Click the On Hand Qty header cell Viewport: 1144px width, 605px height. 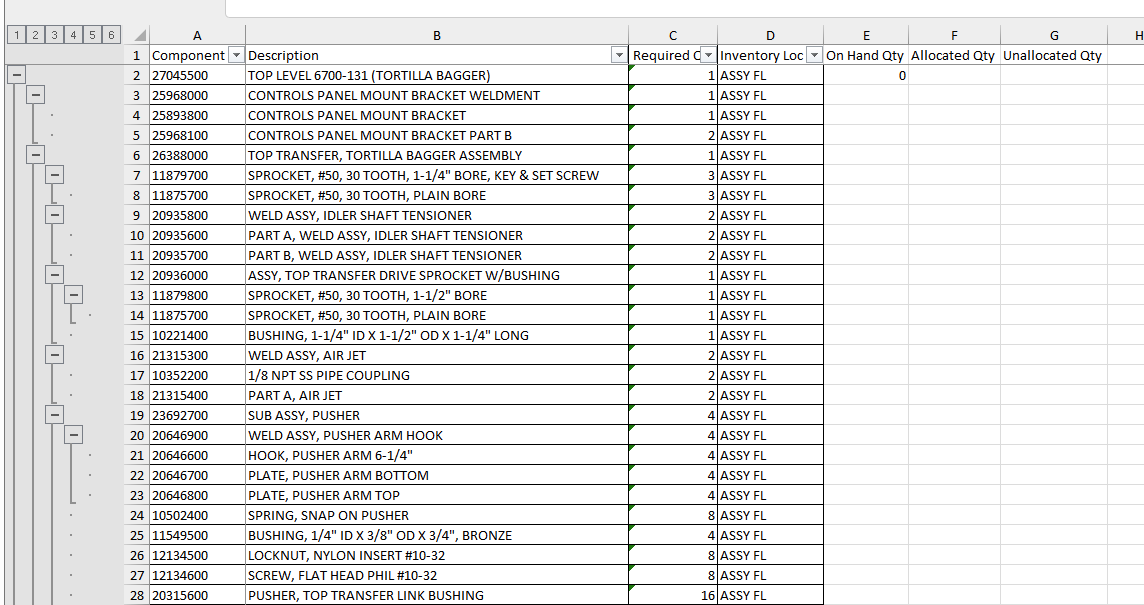tap(866, 55)
